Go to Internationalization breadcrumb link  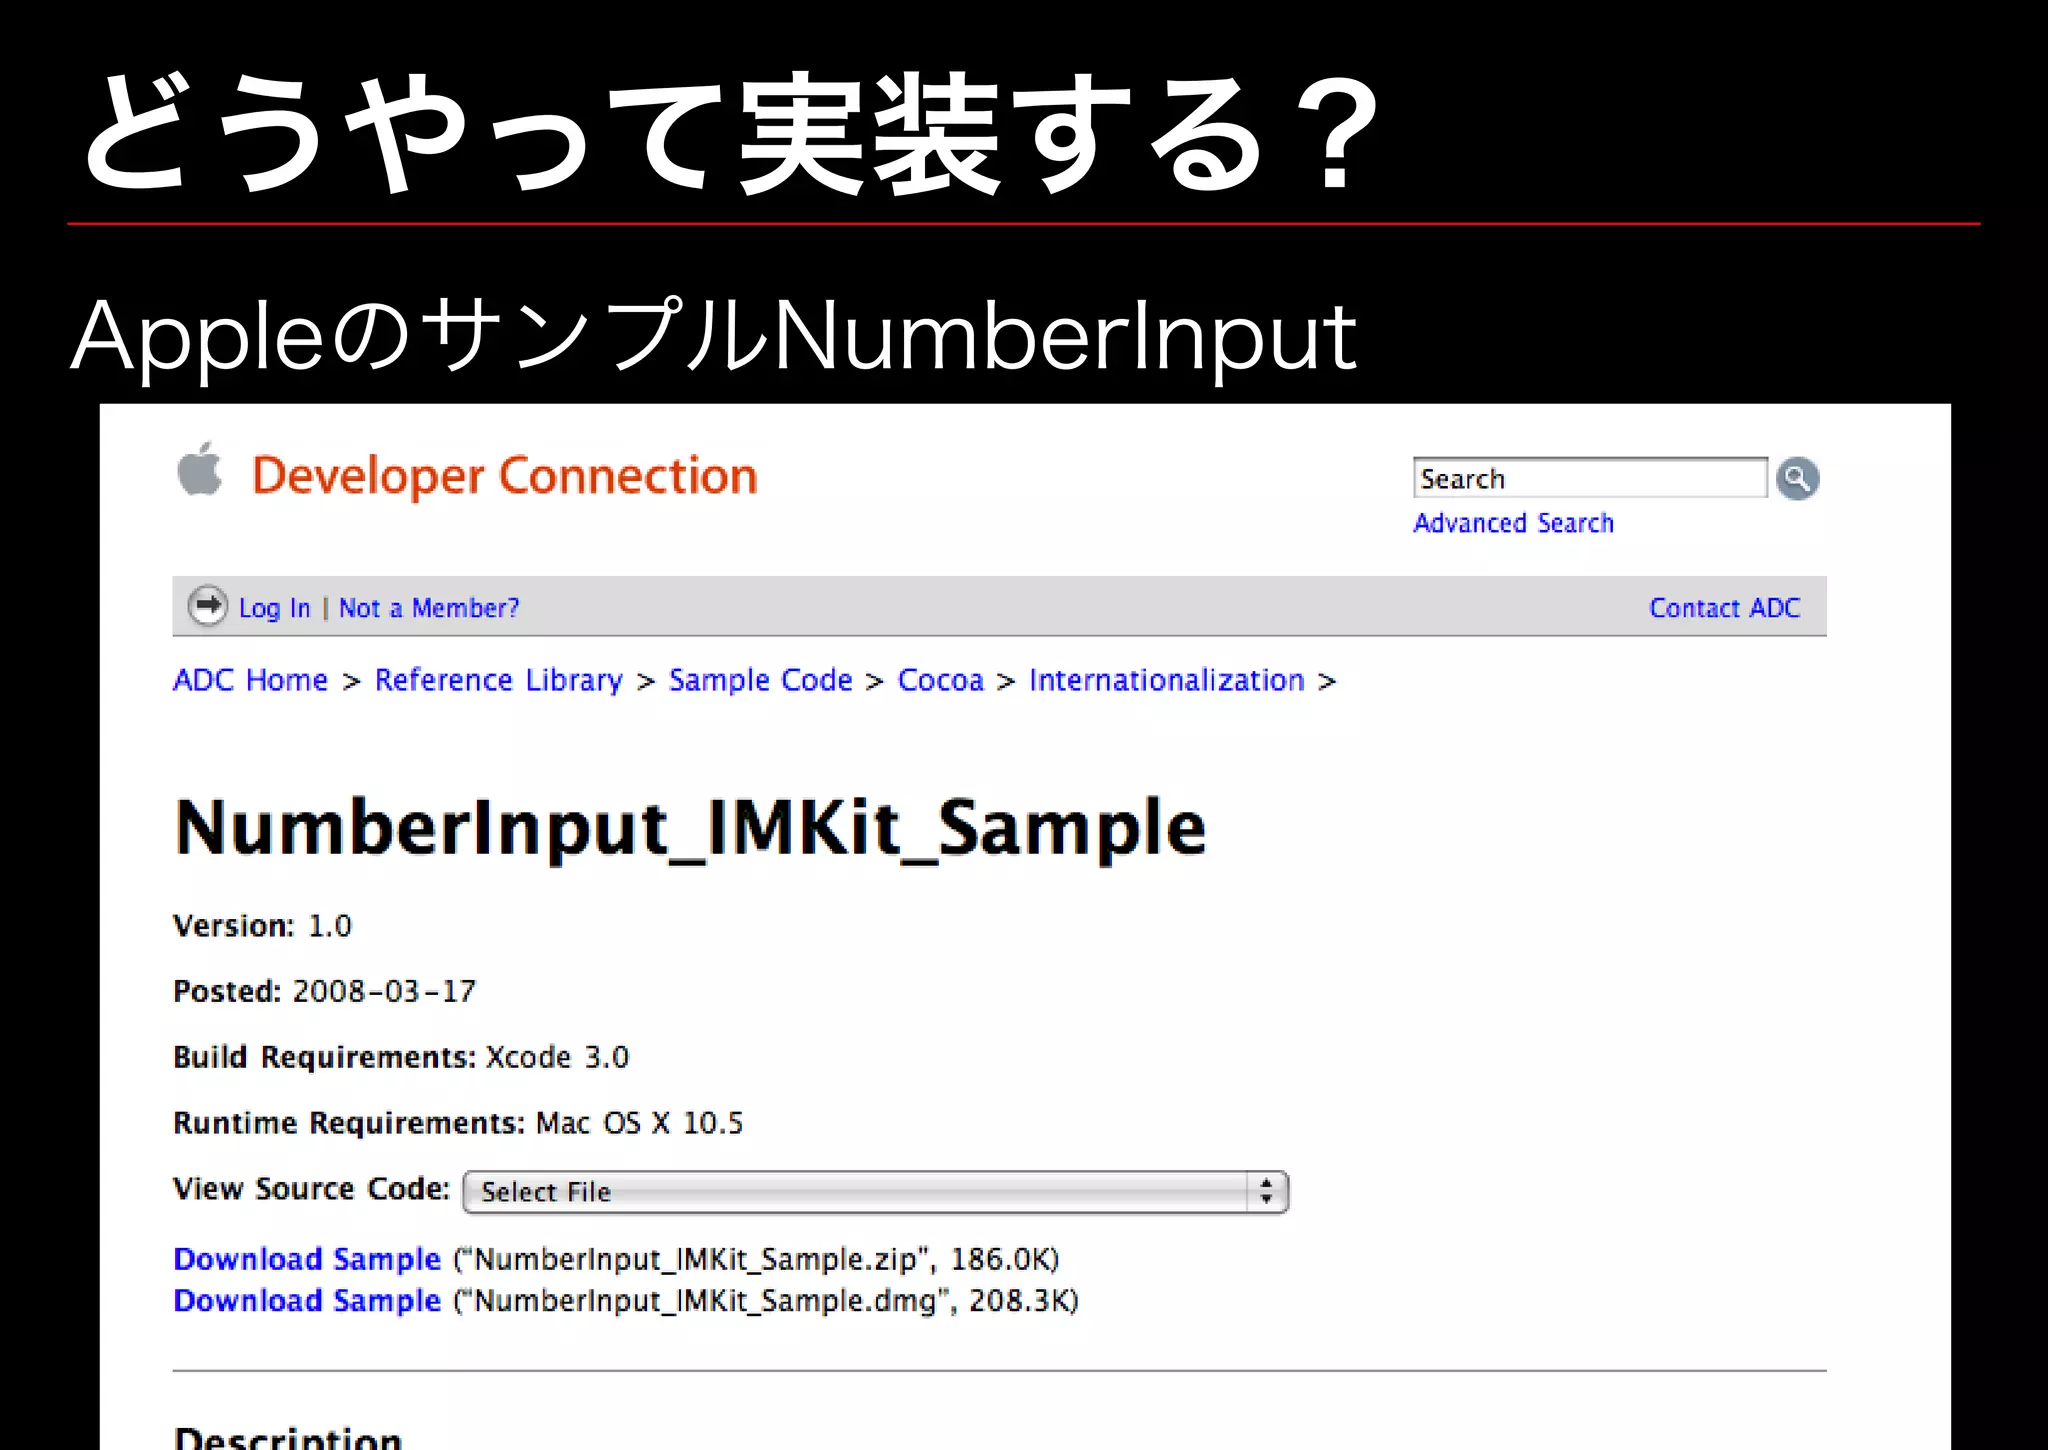pyautogui.click(x=1166, y=680)
